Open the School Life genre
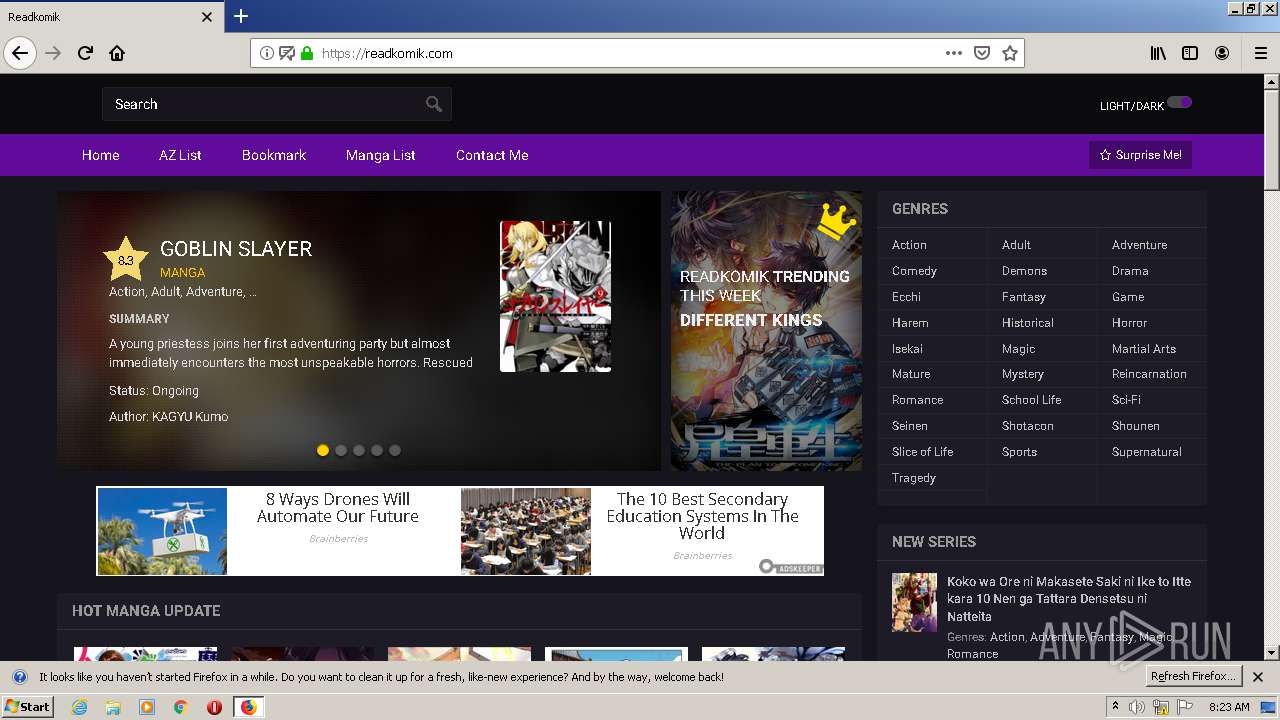Image resolution: width=1280 pixels, height=720 pixels. coord(1031,400)
